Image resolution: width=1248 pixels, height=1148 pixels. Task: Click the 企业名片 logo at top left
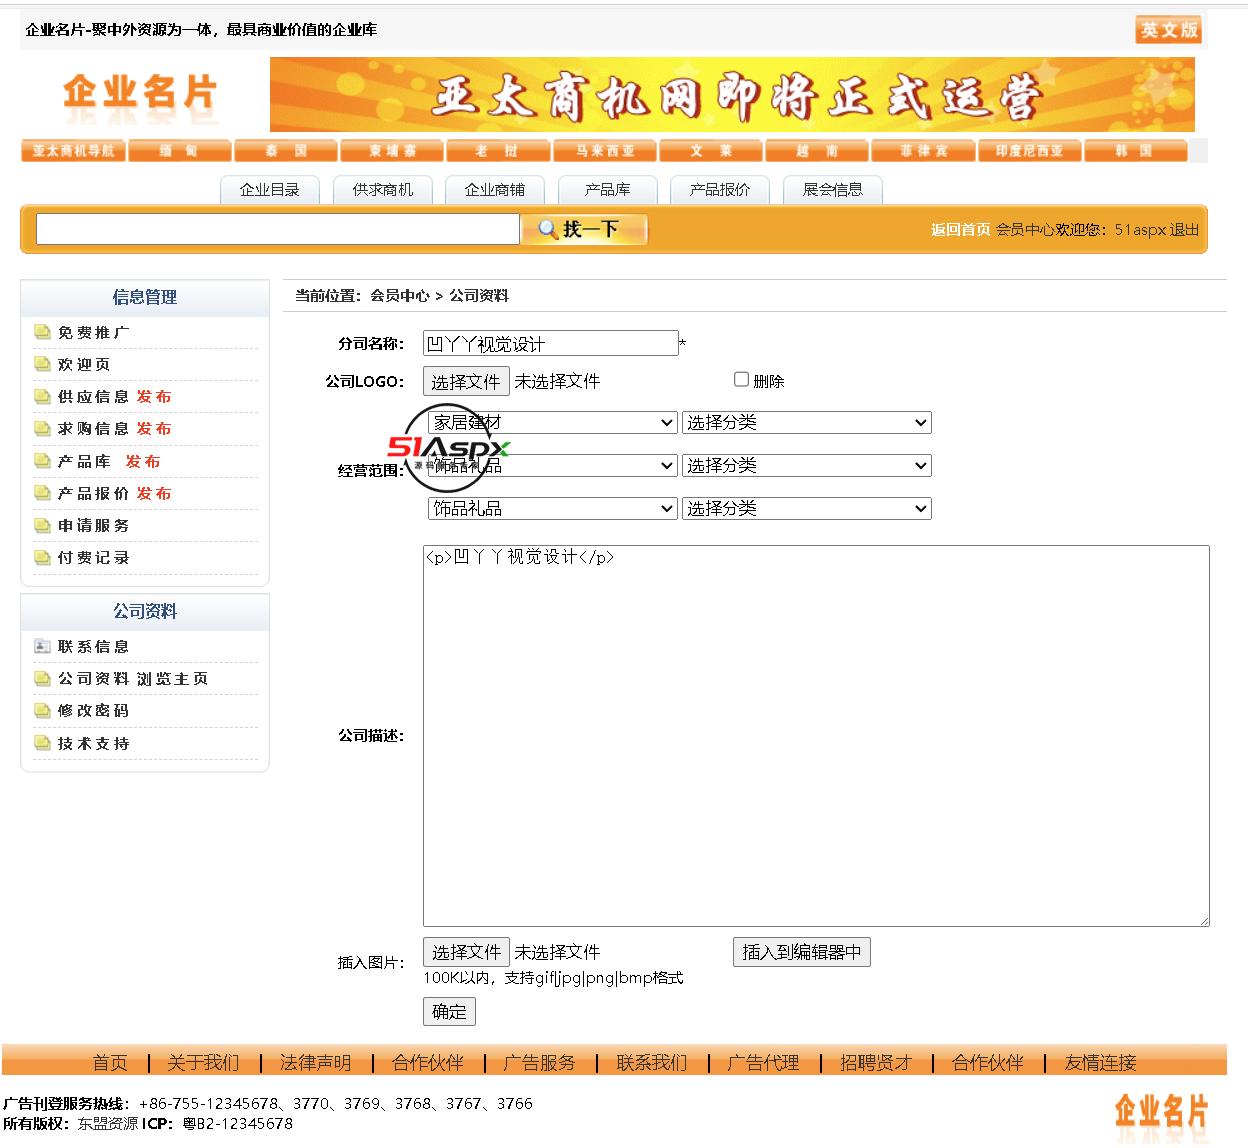click(x=140, y=93)
